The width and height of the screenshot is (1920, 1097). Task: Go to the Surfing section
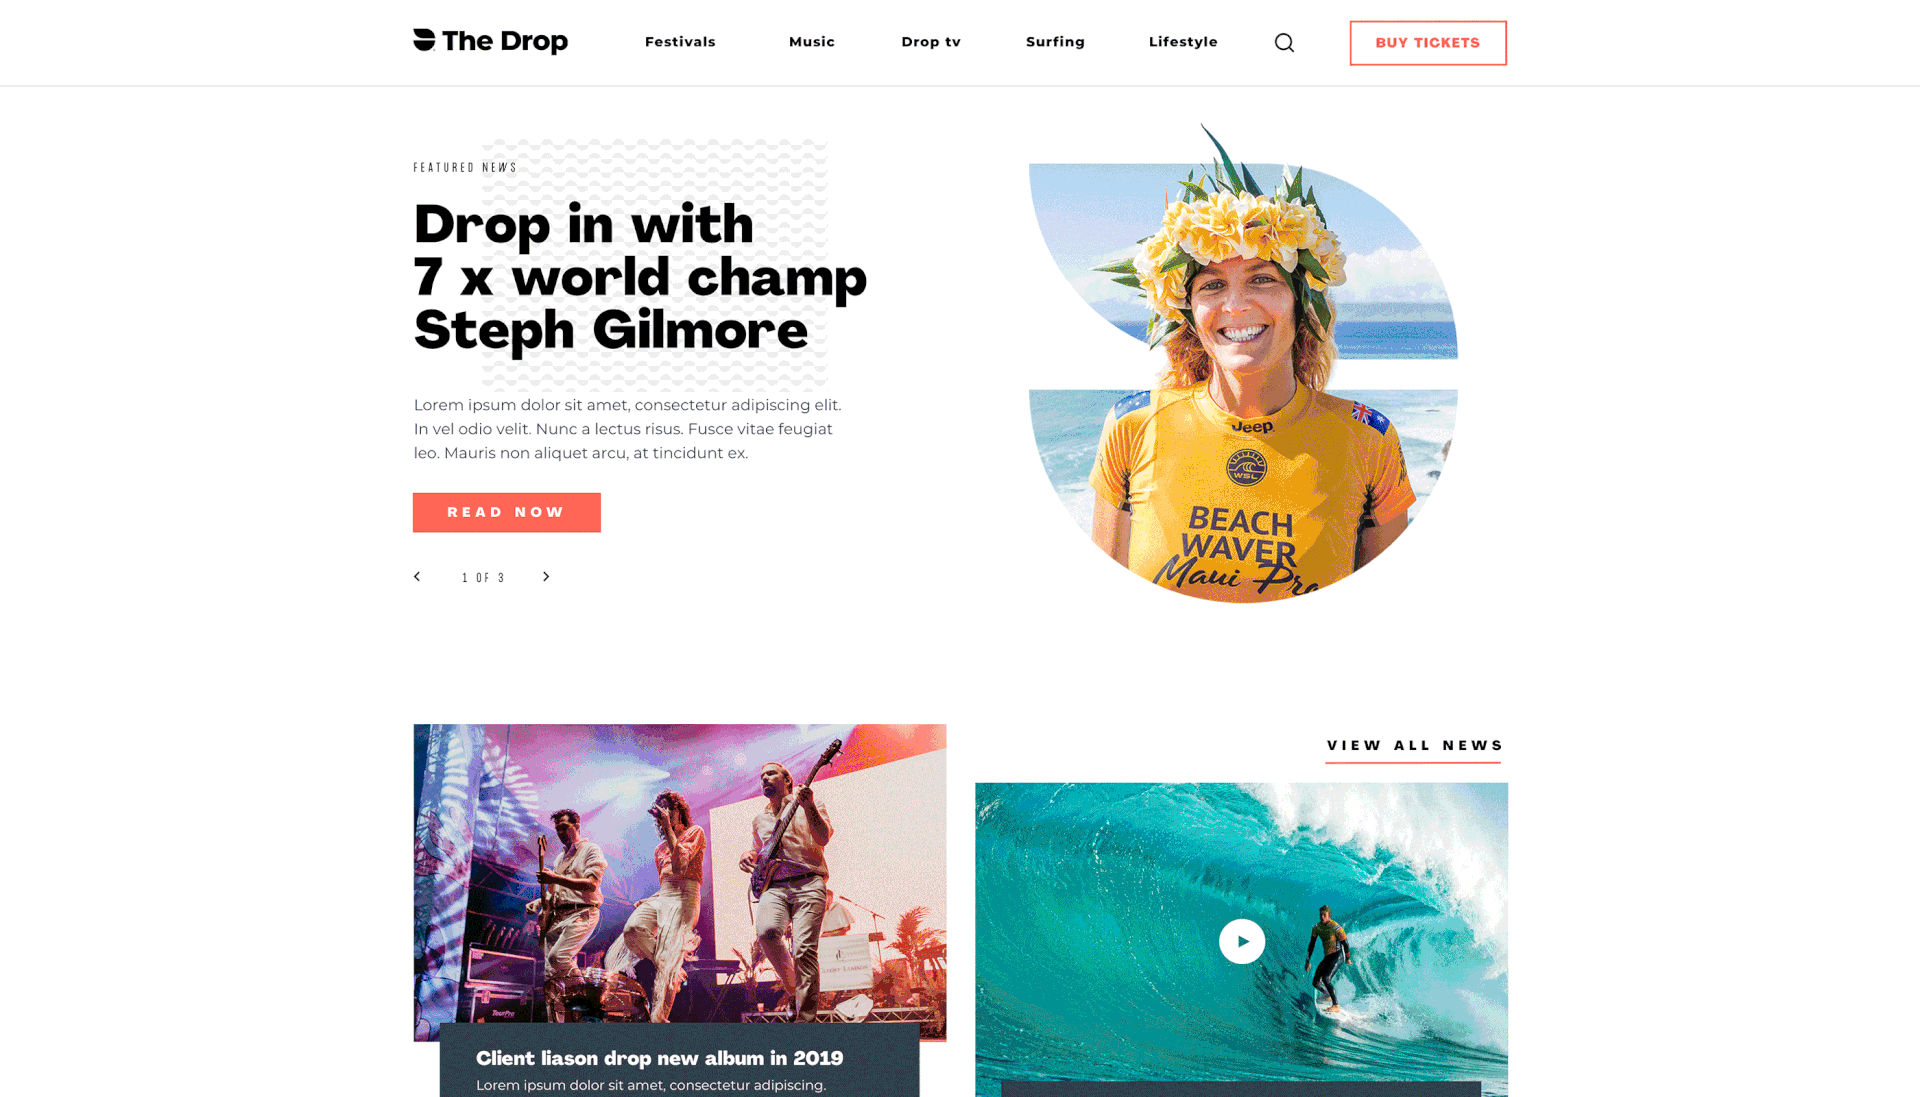click(x=1055, y=42)
